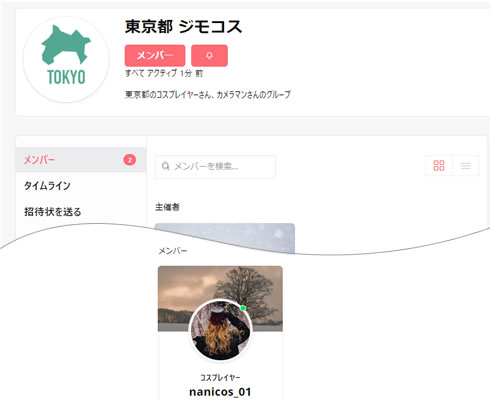This screenshot has width=490, height=400.
Task: Click the magnifier icon in member search
Action: pyautogui.click(x=165, y=166)
